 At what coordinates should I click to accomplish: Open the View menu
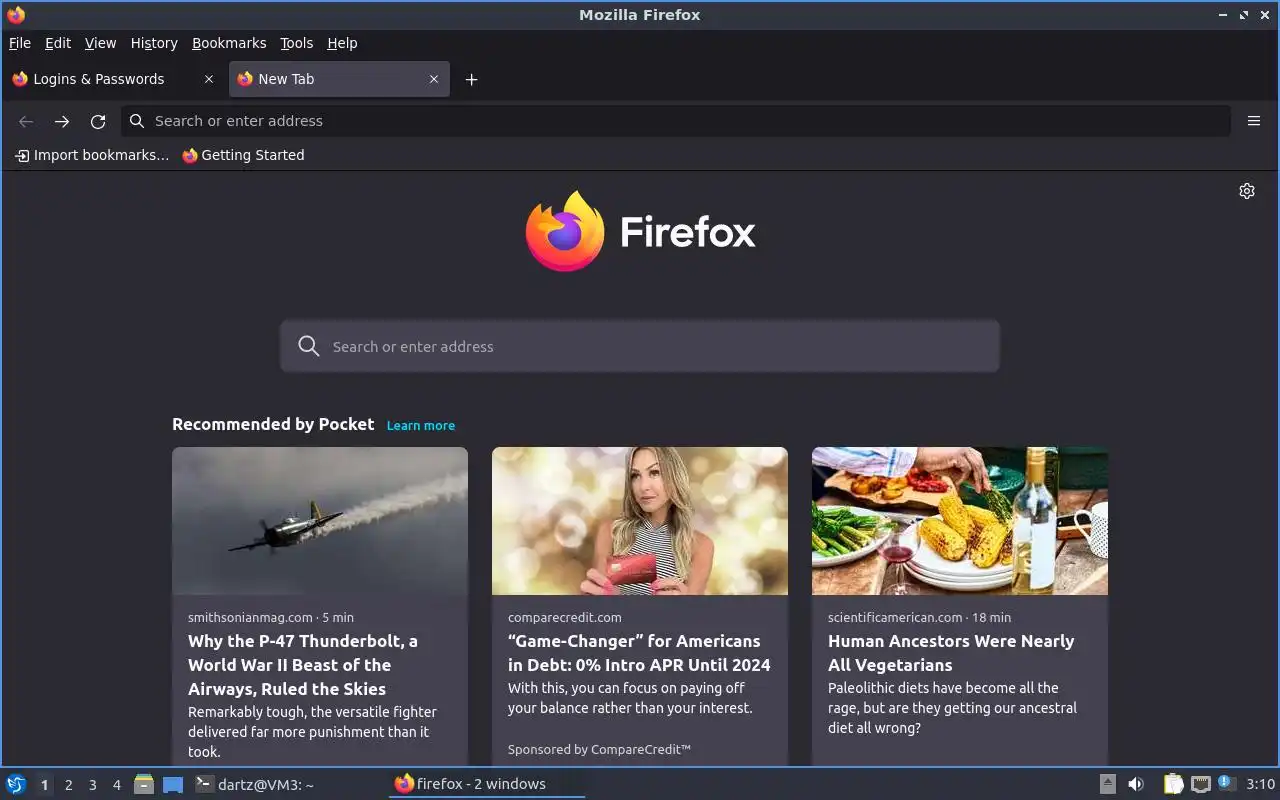[x=100, y=43]
